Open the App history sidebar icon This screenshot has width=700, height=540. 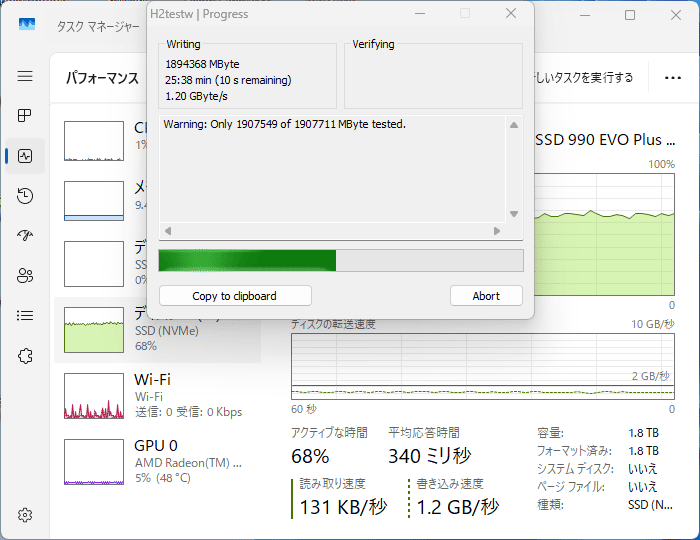[25, 196]
